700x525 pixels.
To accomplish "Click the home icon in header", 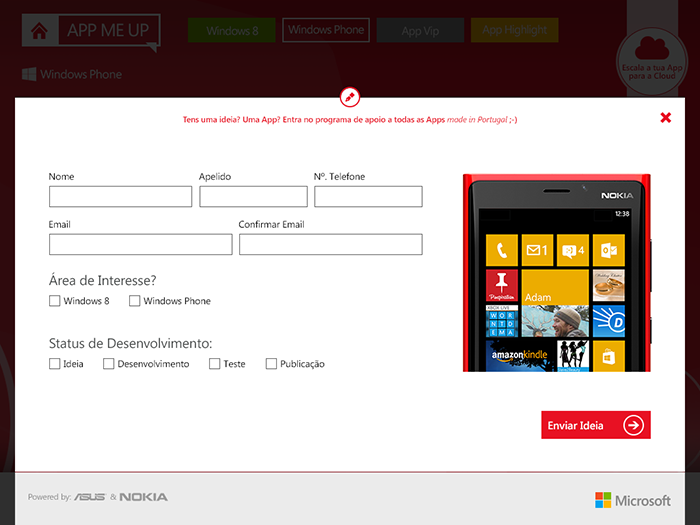I will [39, 30].
